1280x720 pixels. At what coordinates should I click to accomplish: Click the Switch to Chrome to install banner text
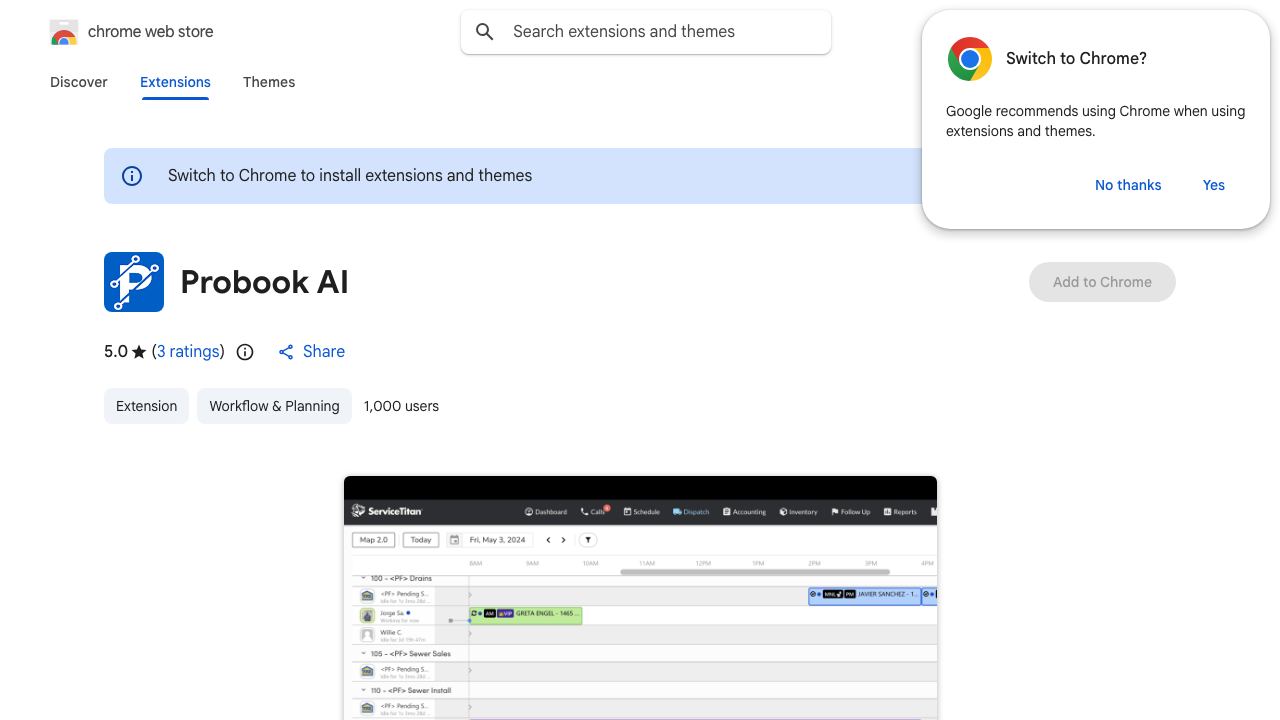pos(350,176)
